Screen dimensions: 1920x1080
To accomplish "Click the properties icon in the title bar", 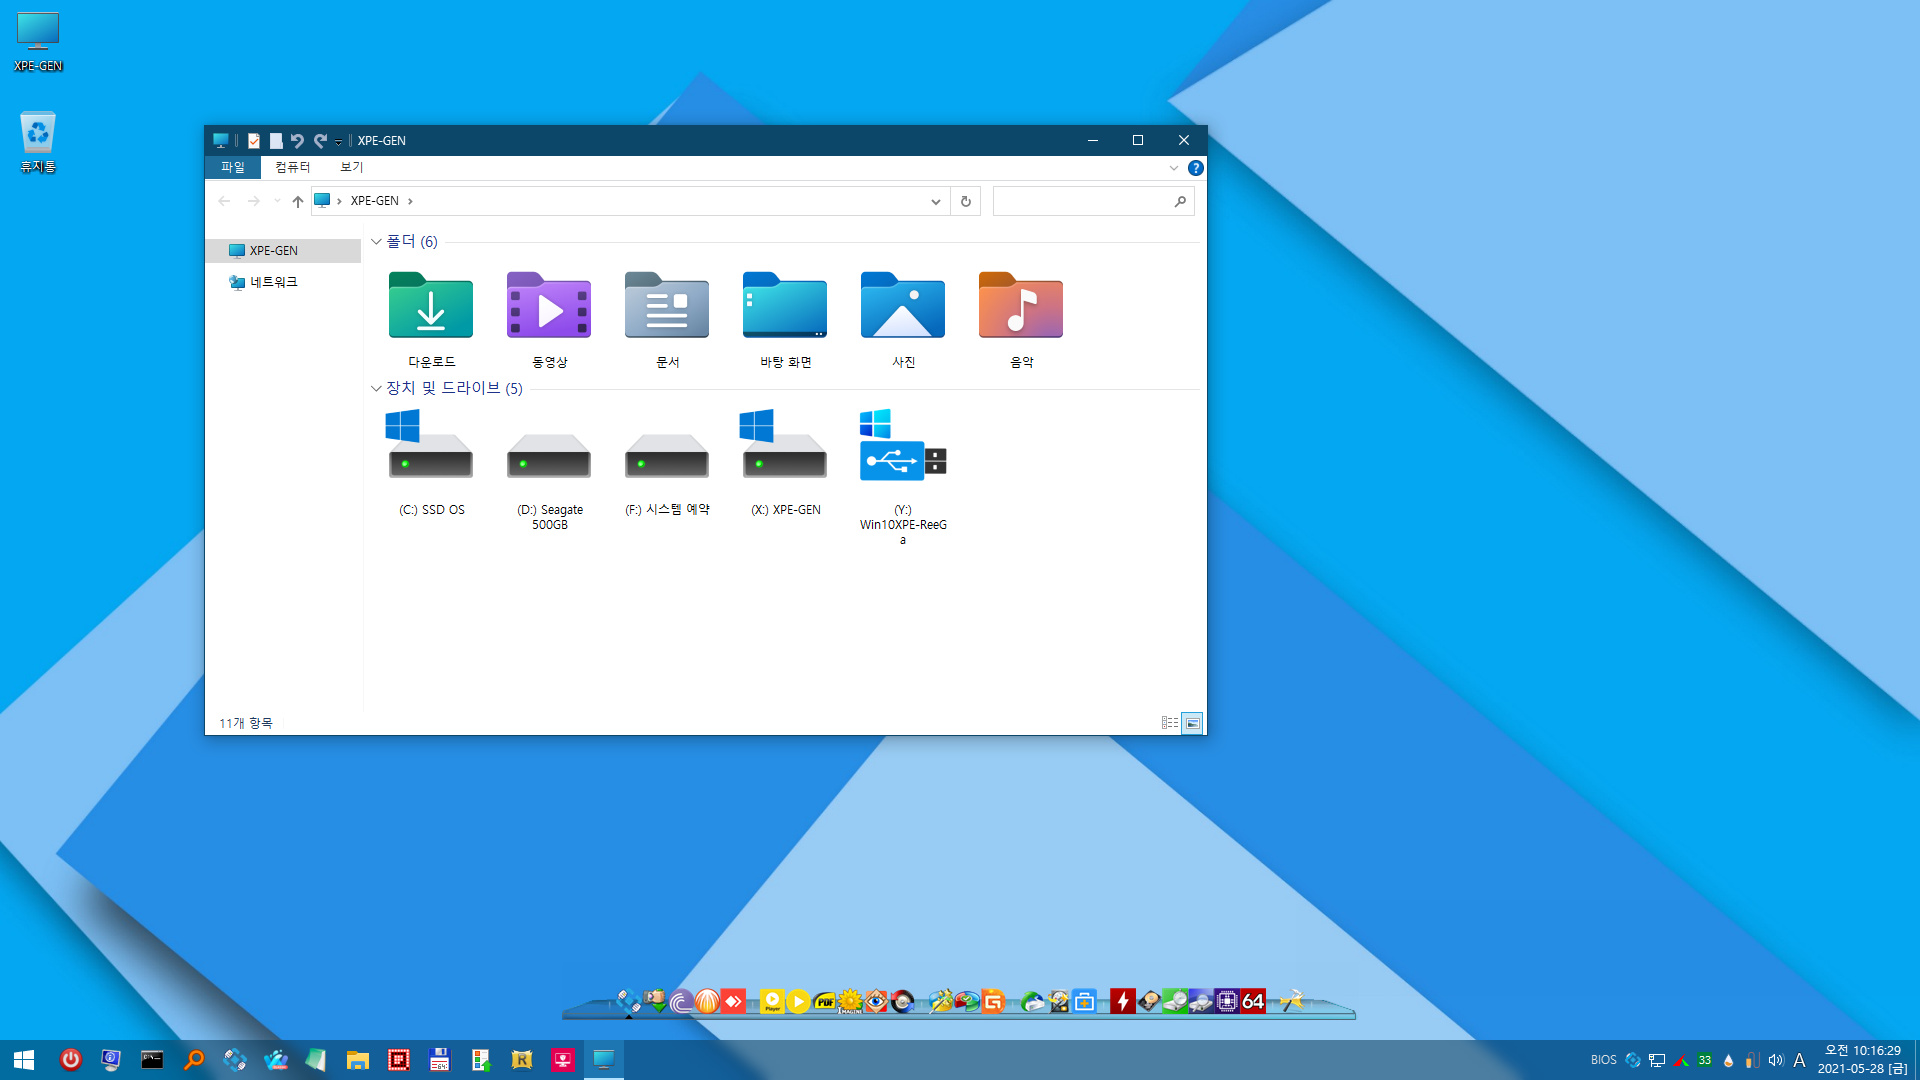I will tap(254, 141).
